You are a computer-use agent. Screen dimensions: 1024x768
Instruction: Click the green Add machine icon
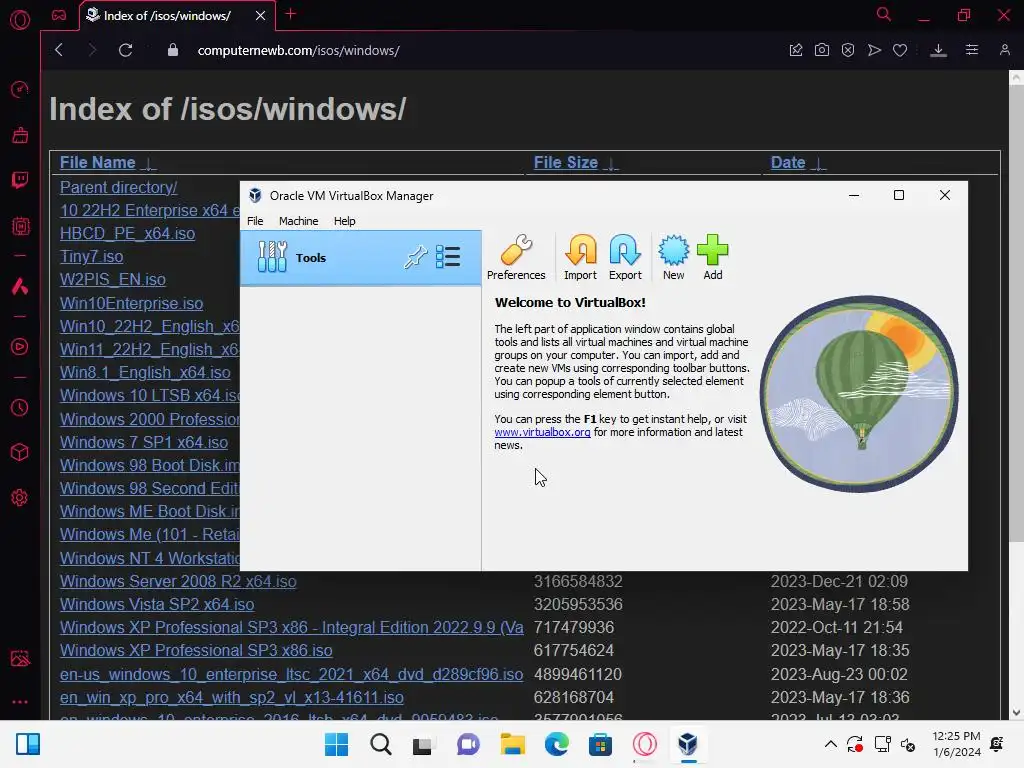[712, 257]
